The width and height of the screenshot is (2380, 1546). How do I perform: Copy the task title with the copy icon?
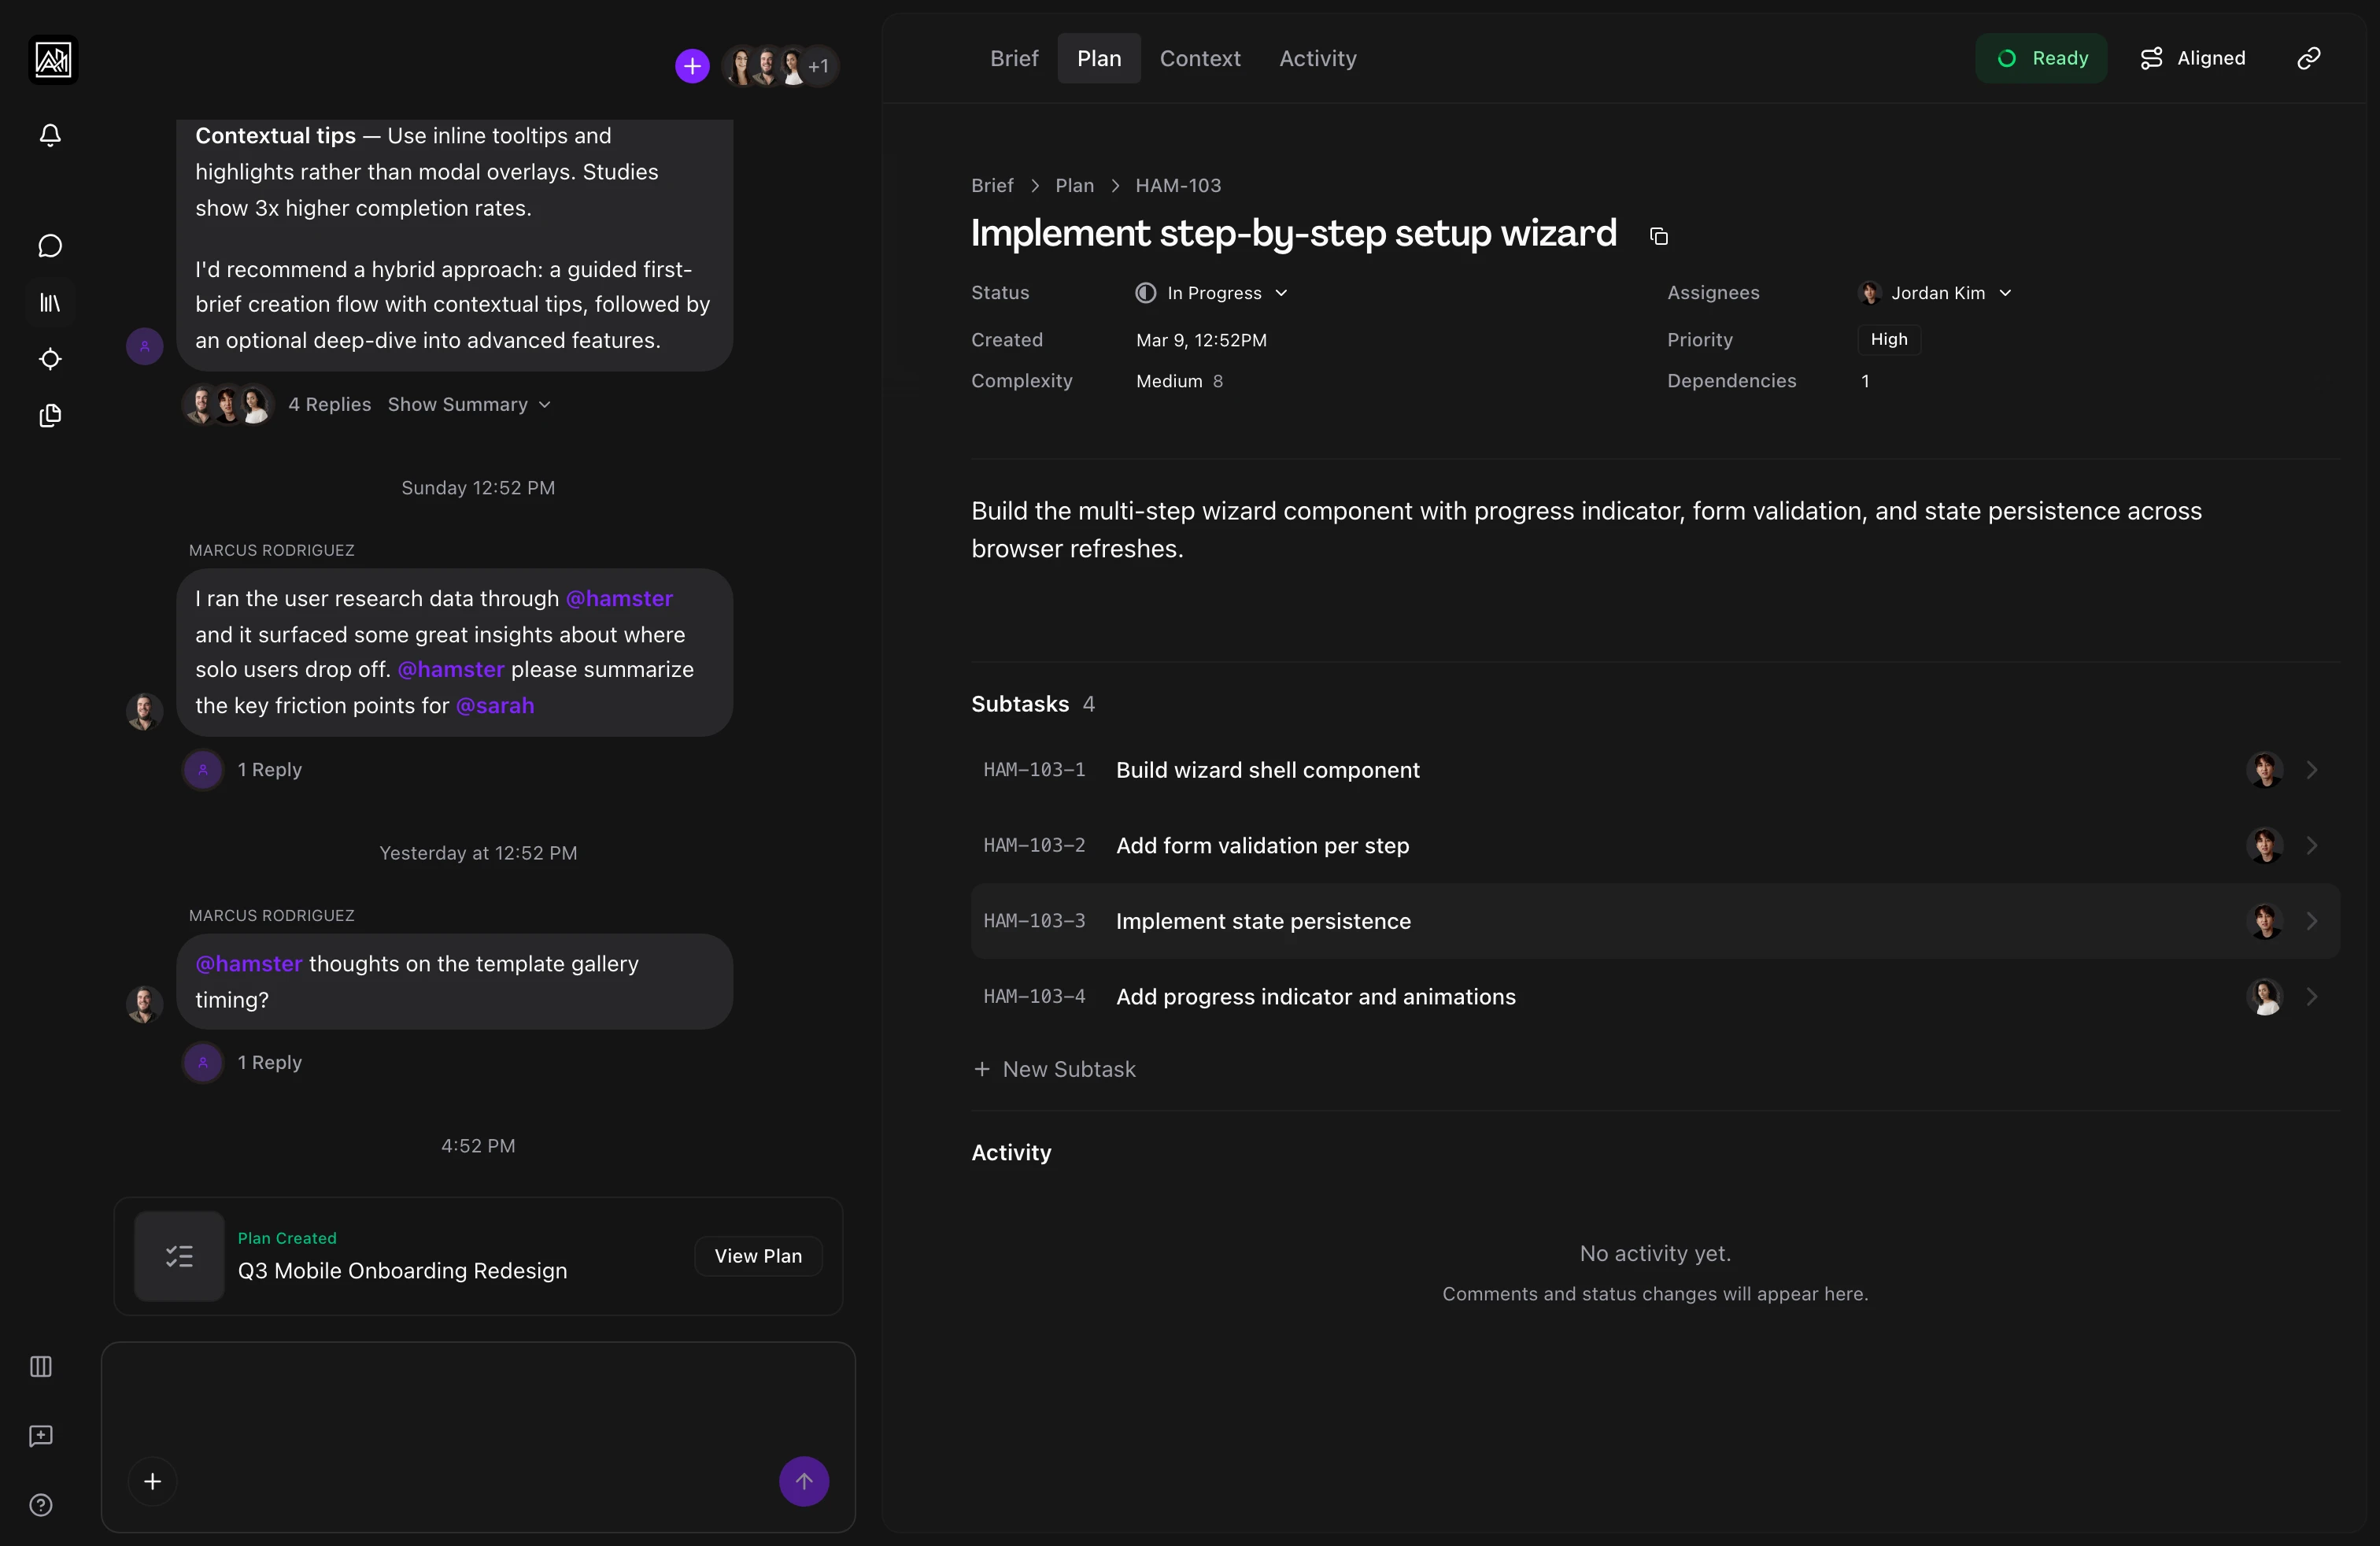[1658, 236]
